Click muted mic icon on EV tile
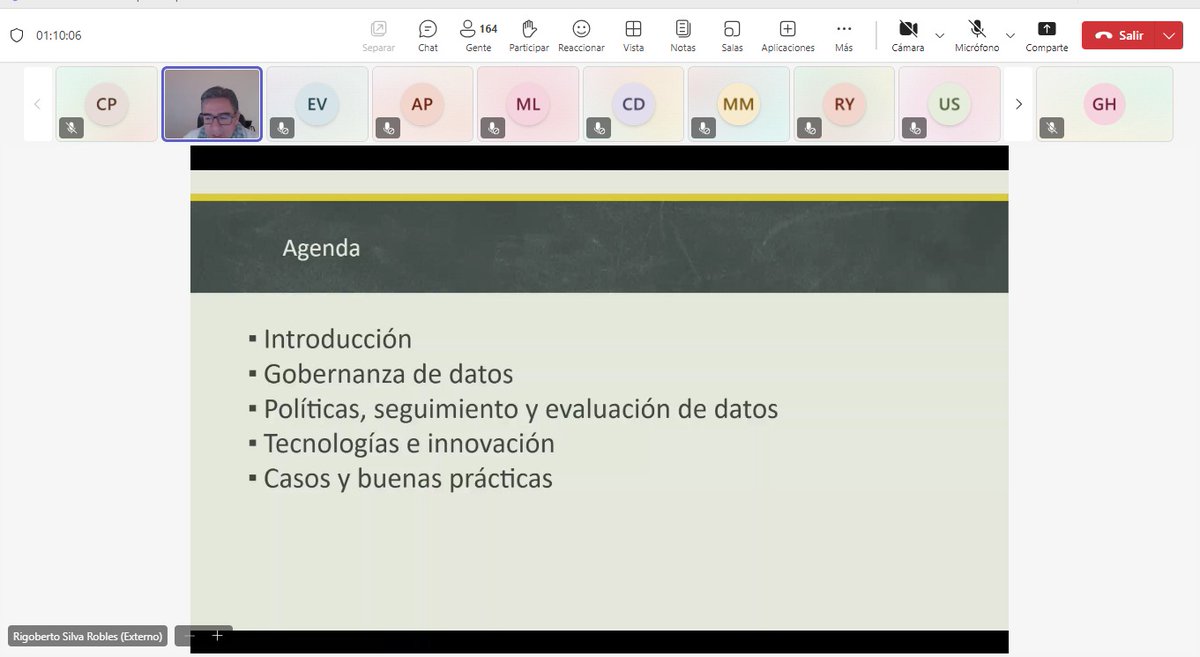Viewport: 1200px width, 657px height. pyautogui.click(x=282, y=128)
